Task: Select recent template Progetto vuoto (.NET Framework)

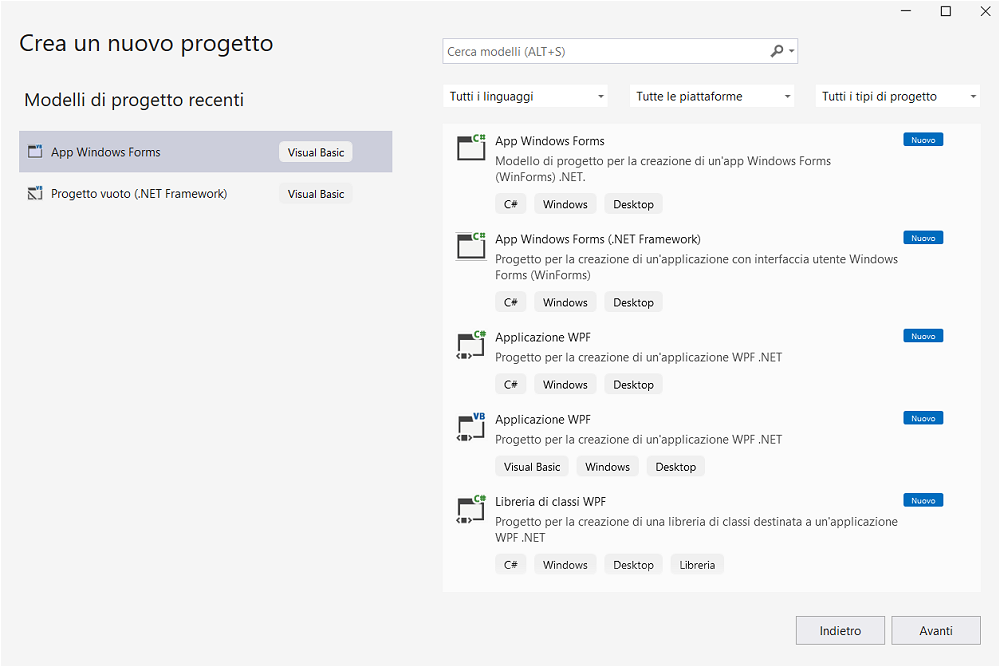Action: coord(205,193)
